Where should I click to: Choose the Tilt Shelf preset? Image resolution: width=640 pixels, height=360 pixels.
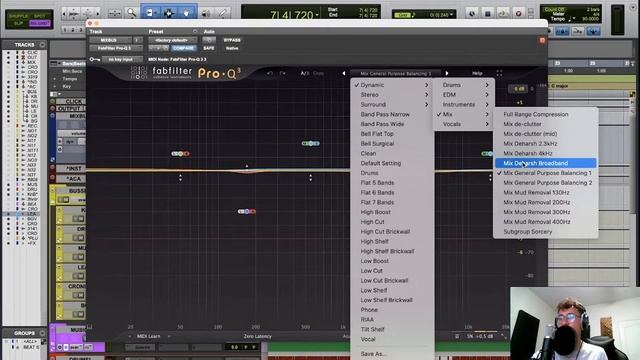click(x=372, y=329)
